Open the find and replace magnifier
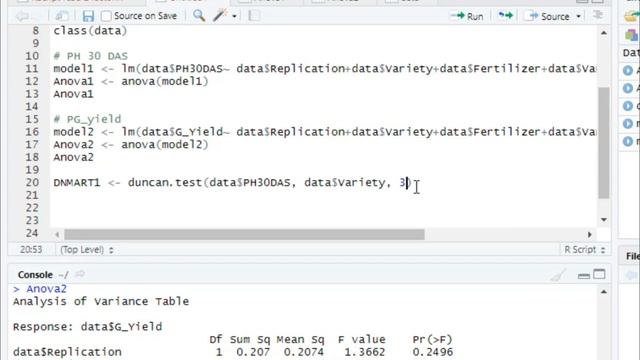 click(x=199, y=16)
